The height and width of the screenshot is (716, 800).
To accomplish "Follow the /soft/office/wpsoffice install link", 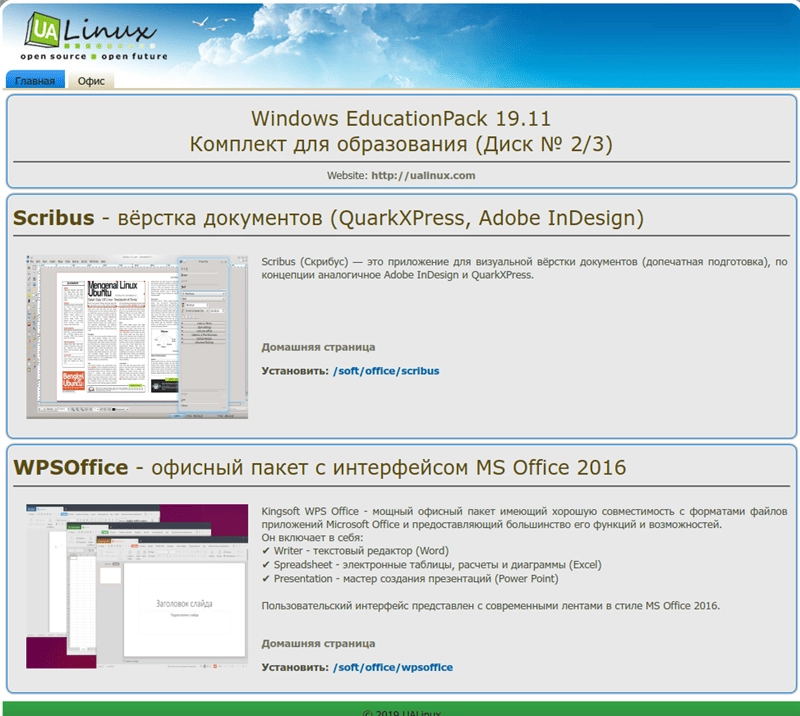I will click(393, 668).
